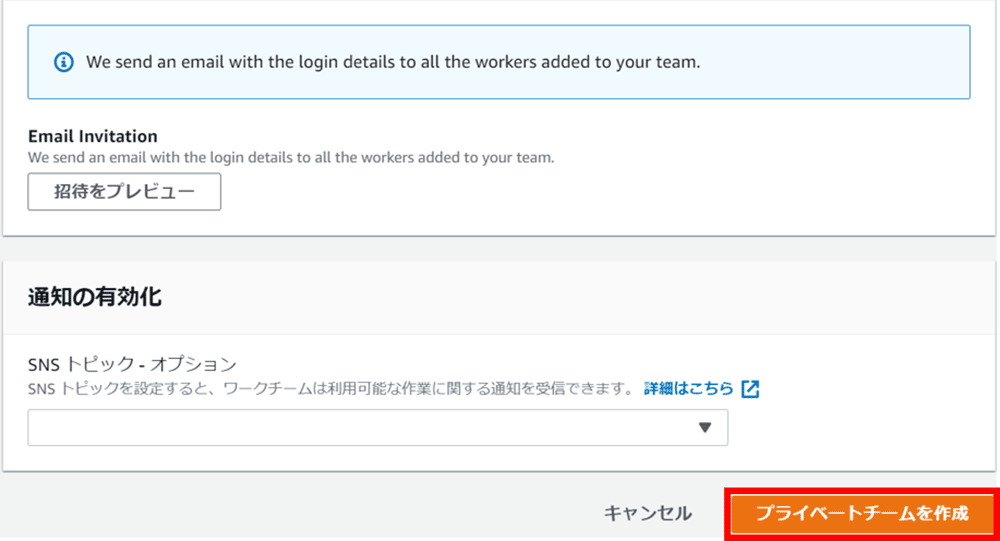1000x541 pixels.
Task: Click the external link icon beside 詳細はこちら
Action: pos(750,389)
